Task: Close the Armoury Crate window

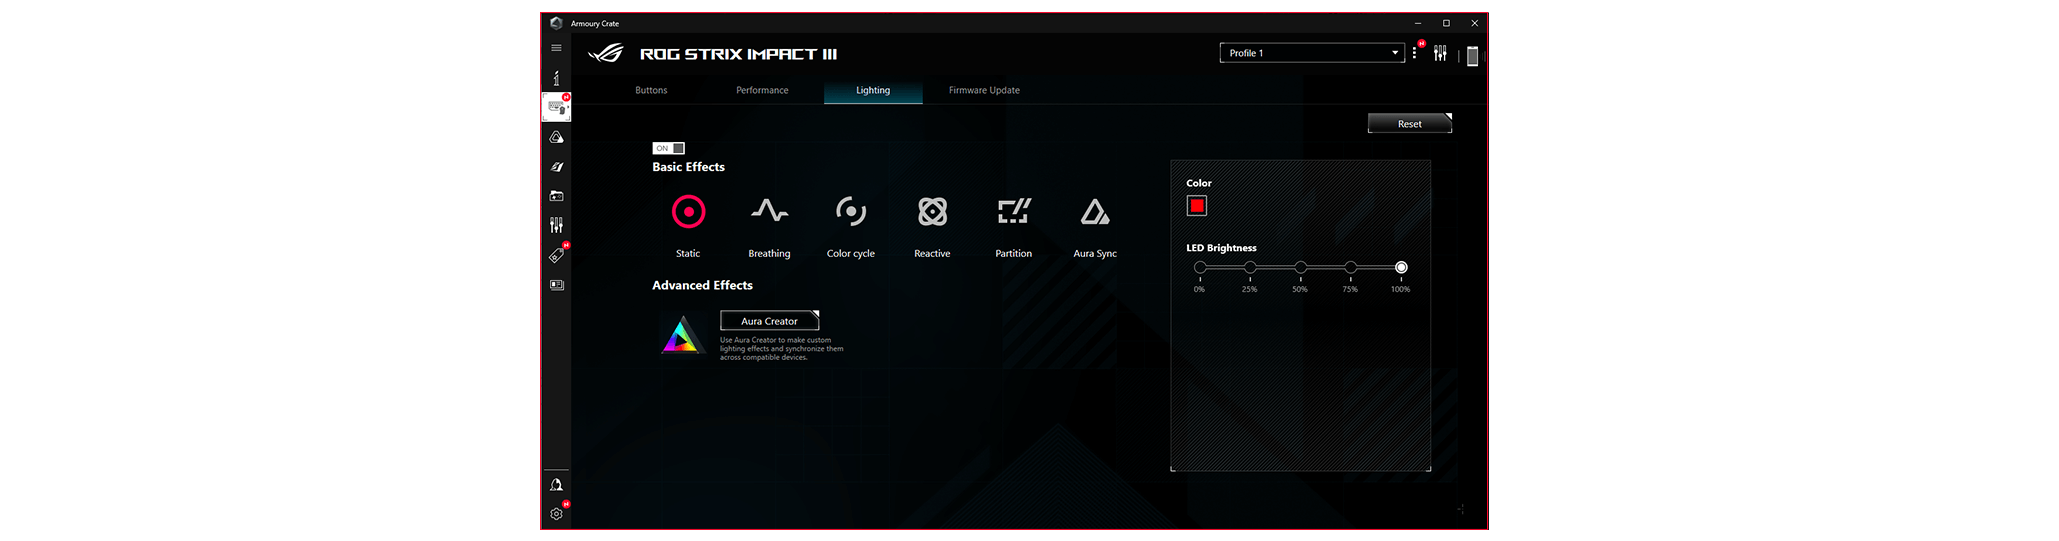Action: pos(1474,23)
